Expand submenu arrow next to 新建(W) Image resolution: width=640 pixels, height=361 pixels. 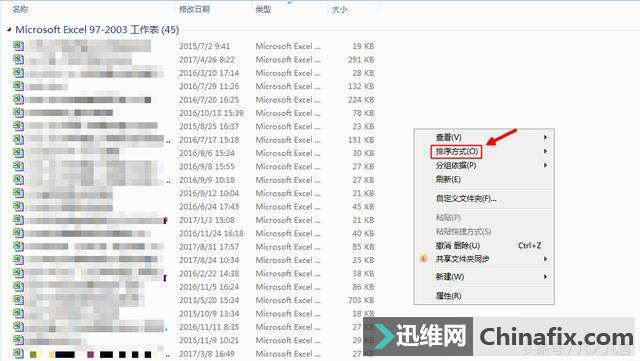(x=545, y=276)
